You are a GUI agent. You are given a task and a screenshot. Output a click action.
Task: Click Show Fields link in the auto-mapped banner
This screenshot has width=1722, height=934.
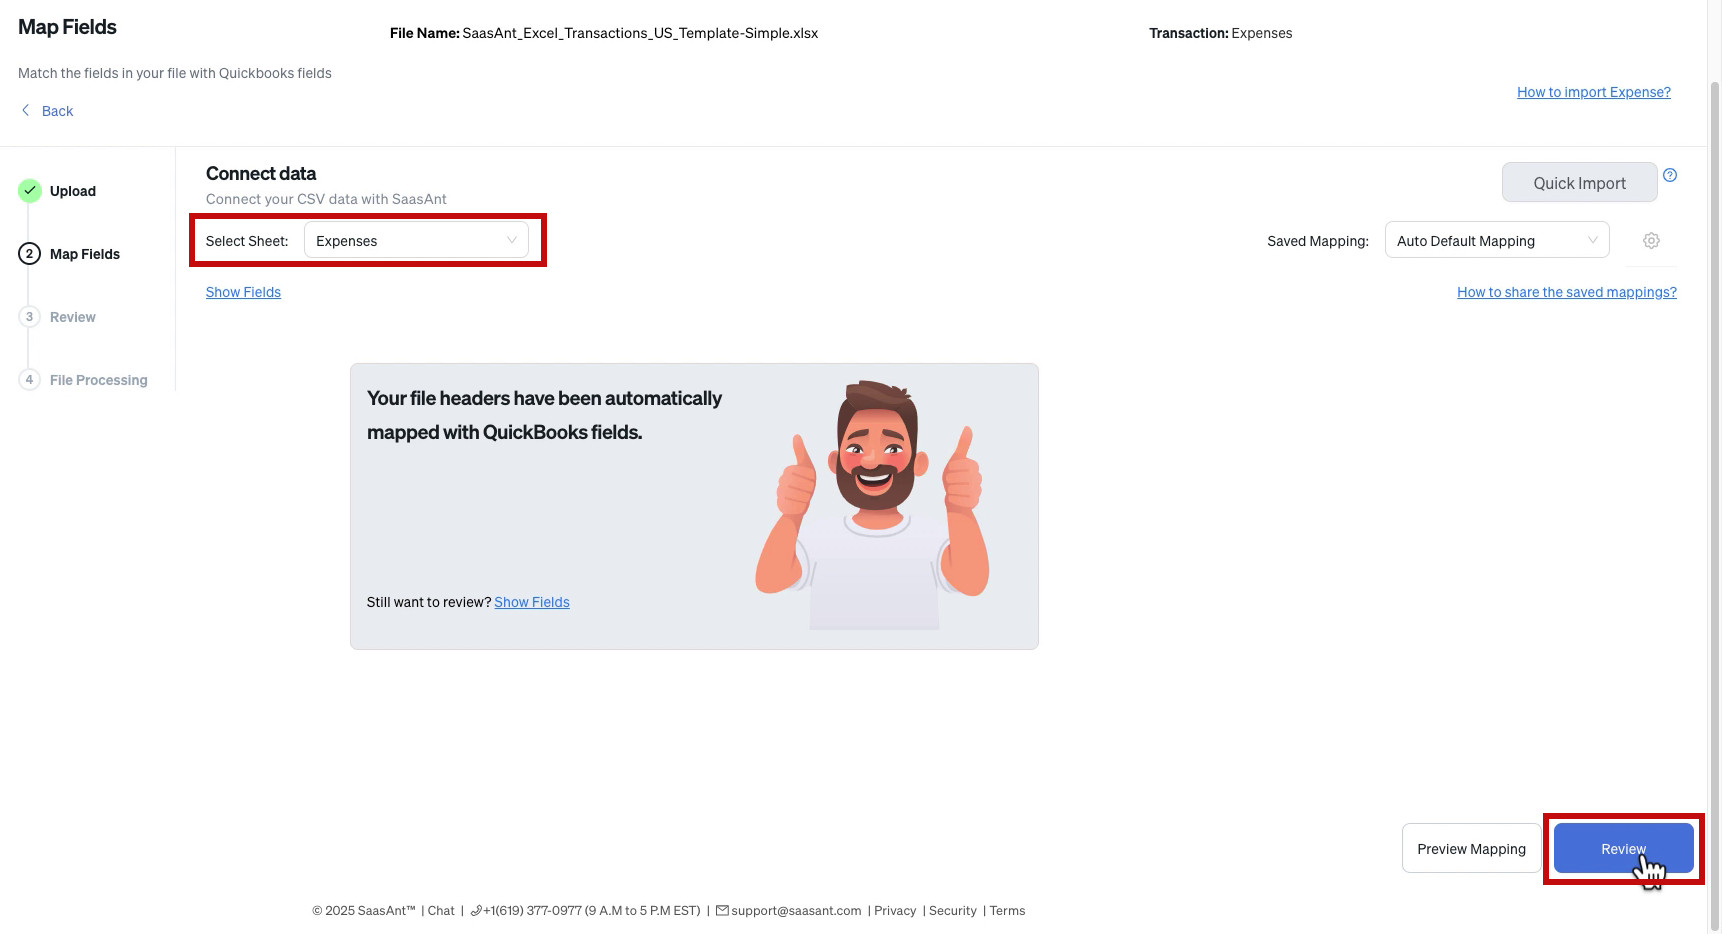[x=531, y=602]
